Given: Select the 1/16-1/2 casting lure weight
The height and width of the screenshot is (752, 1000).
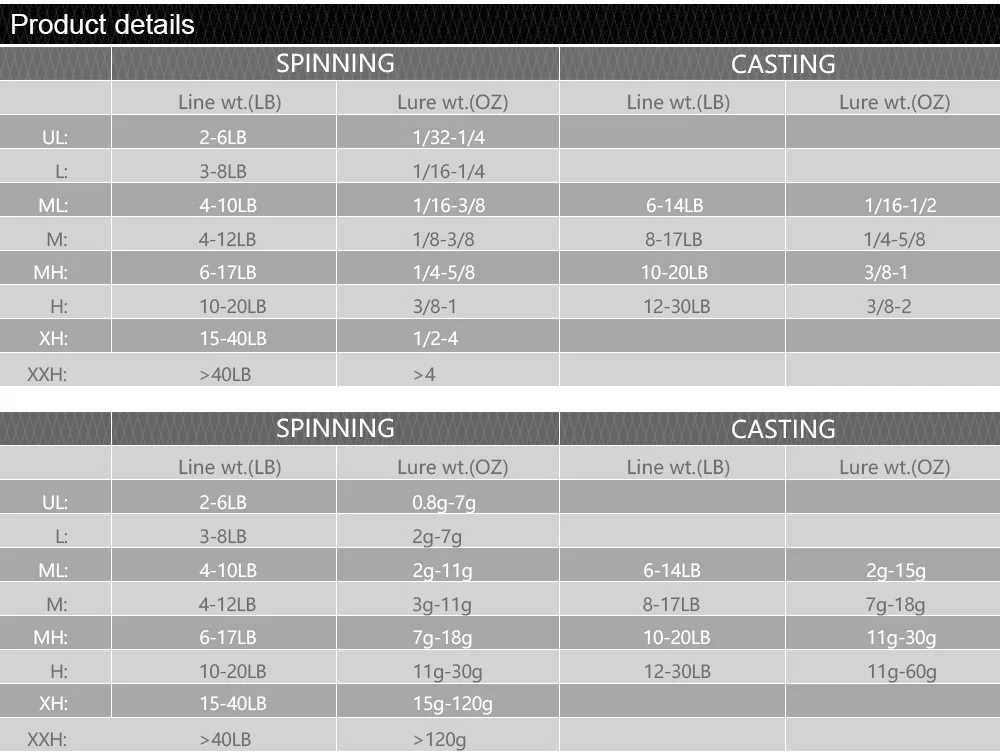Looking at the screenshot, I should click(900, 205).
